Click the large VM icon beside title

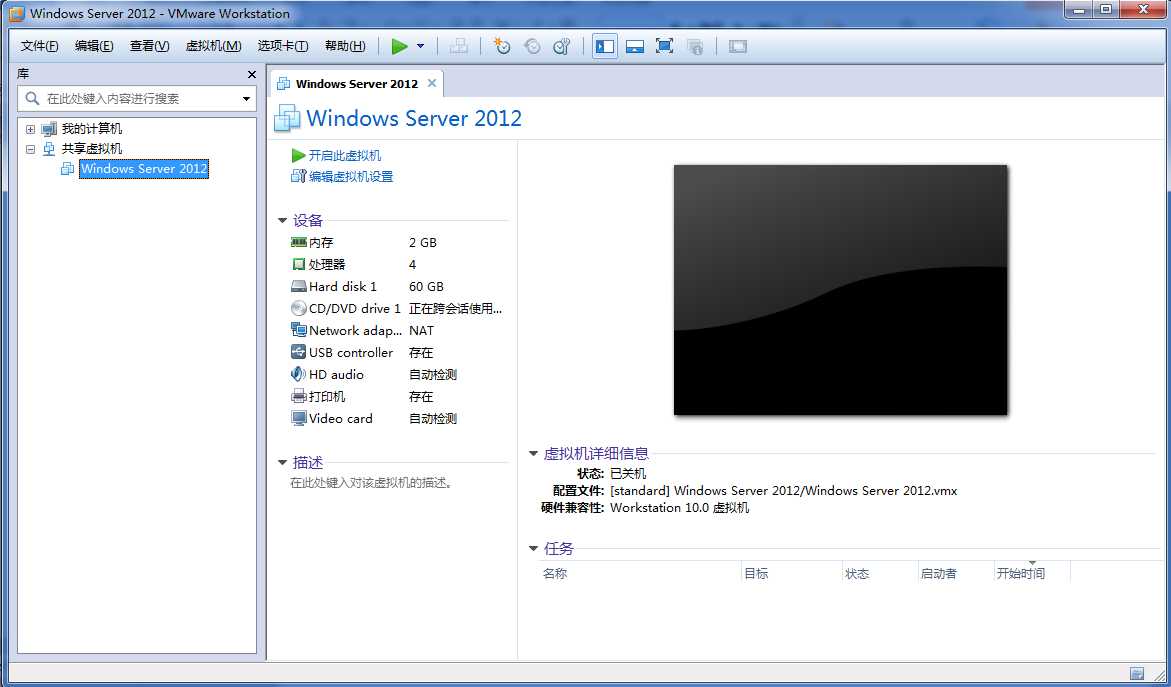288,118
